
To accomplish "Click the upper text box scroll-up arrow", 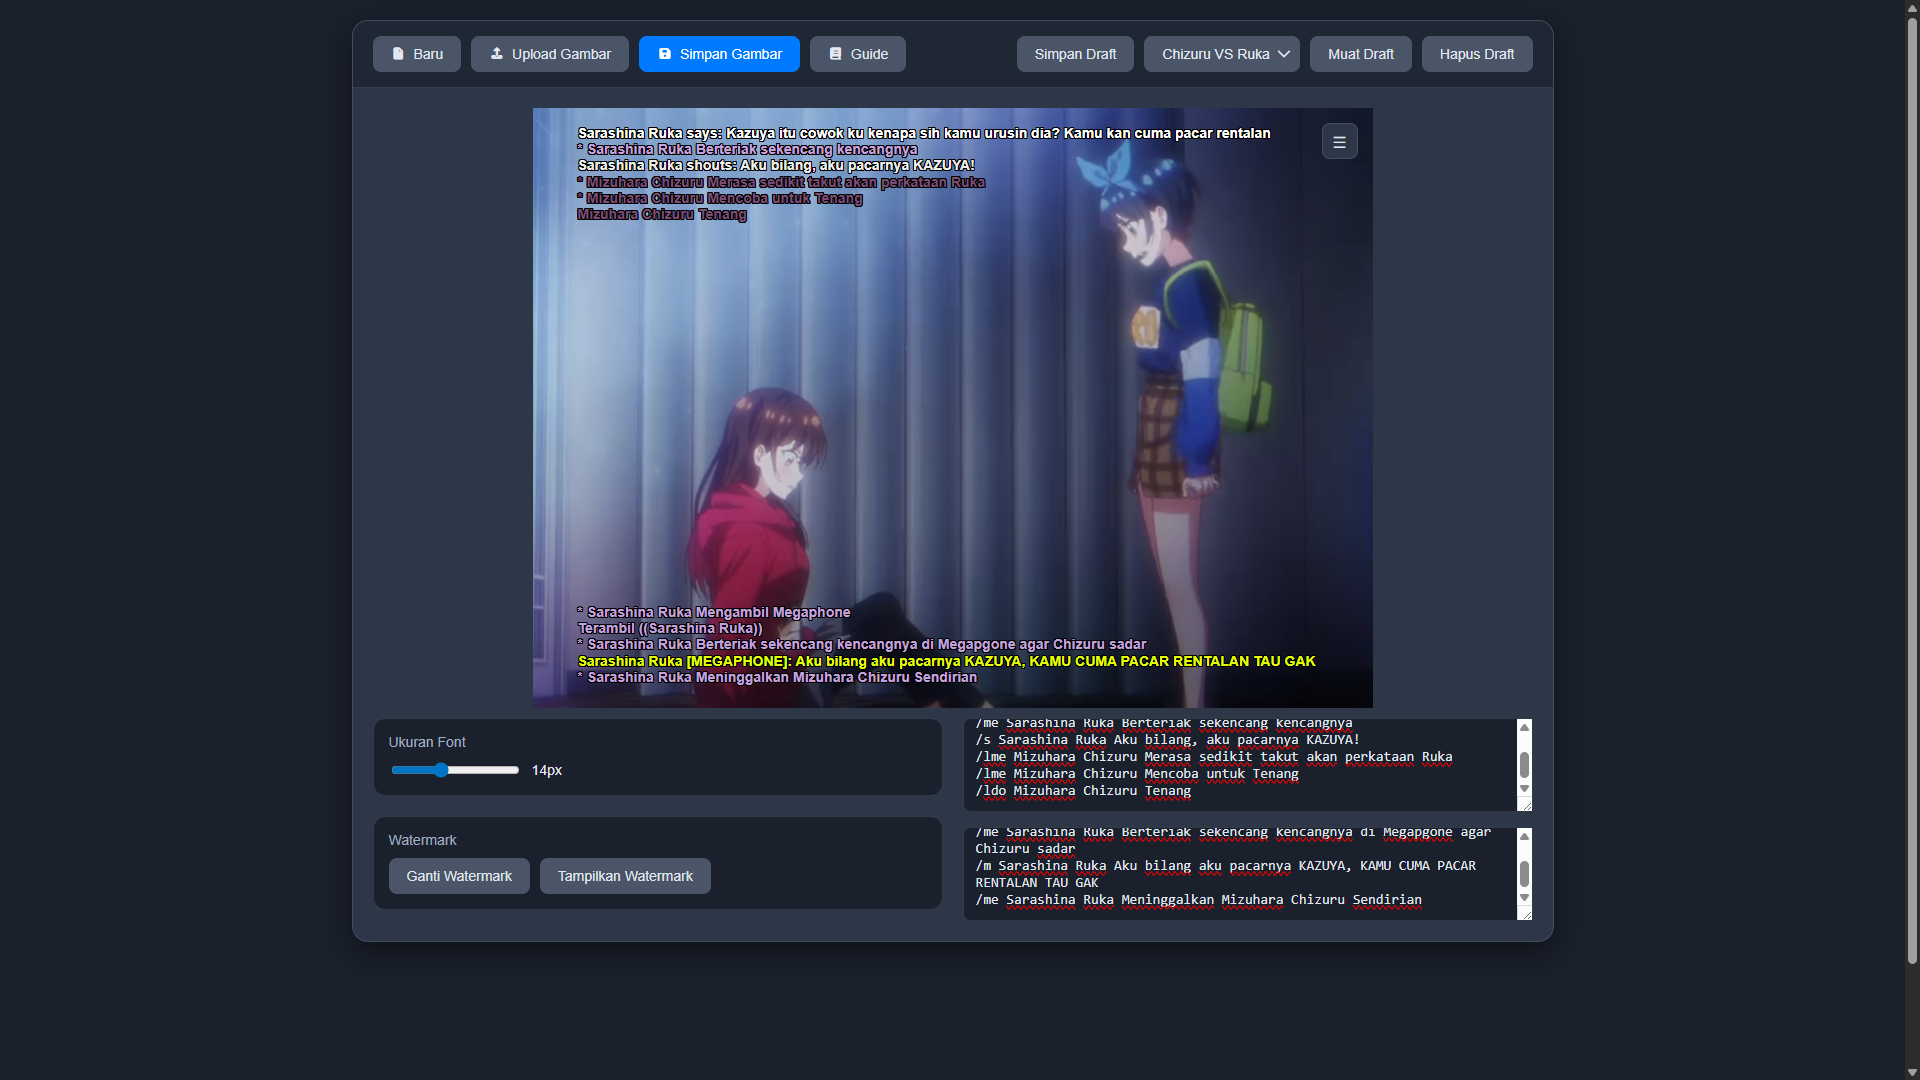I will (1524, 728).
